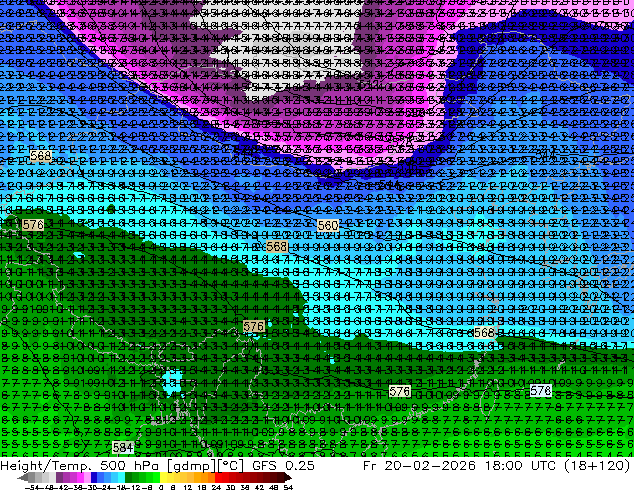Click the 584 contour label near bottom
Viewport: 634px width, 490px height.
pyautogui.click(x=123, y=448)
